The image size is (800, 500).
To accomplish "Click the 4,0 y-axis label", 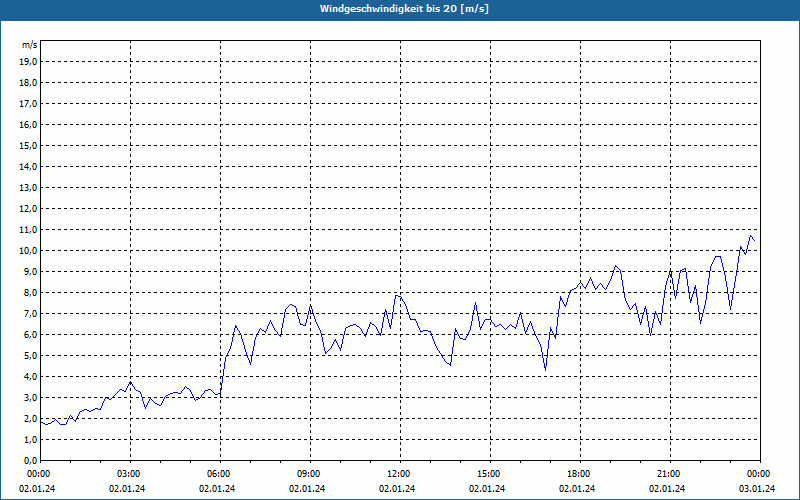I will [x=30, y=377].
